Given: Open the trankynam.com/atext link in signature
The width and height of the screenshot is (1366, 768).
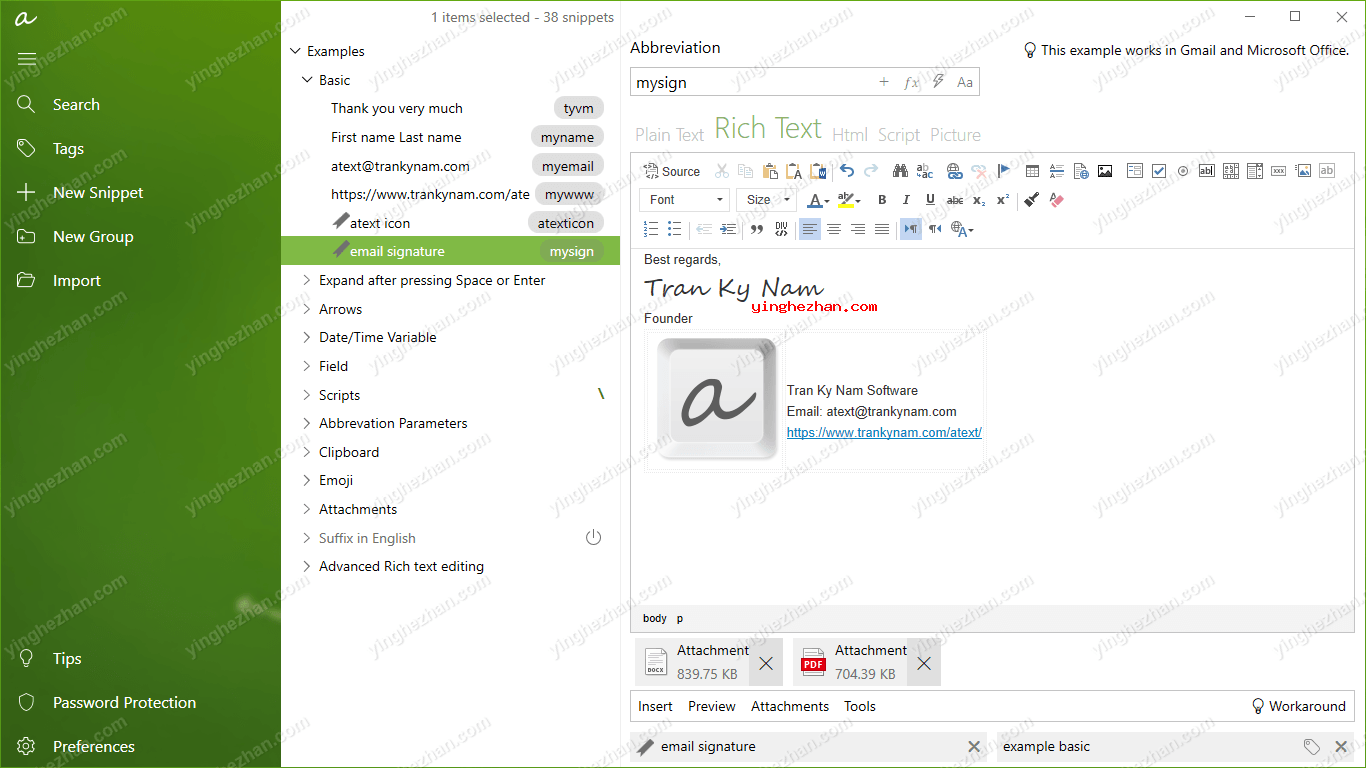Looking at the screenshot, I should pyautogui.click(x=884, y=433).
